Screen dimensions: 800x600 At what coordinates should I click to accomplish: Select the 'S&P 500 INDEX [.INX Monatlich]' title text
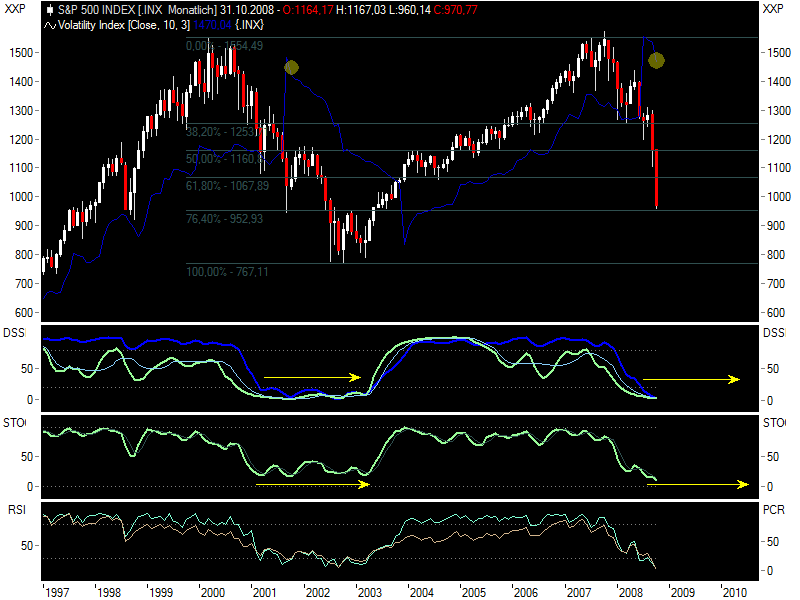tap(137, 10)
